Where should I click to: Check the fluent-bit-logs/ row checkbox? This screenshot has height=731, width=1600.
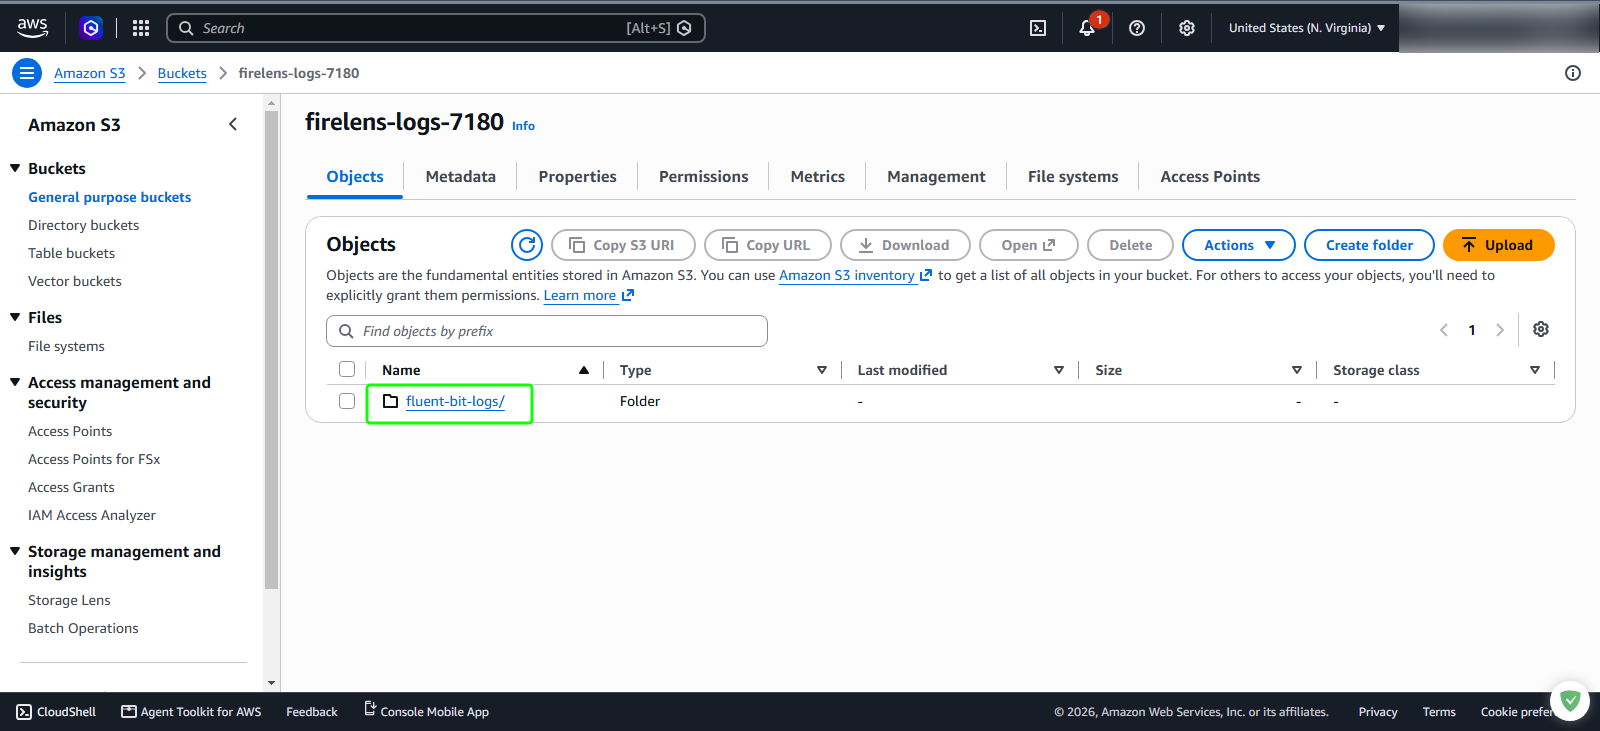click(347, 401)
